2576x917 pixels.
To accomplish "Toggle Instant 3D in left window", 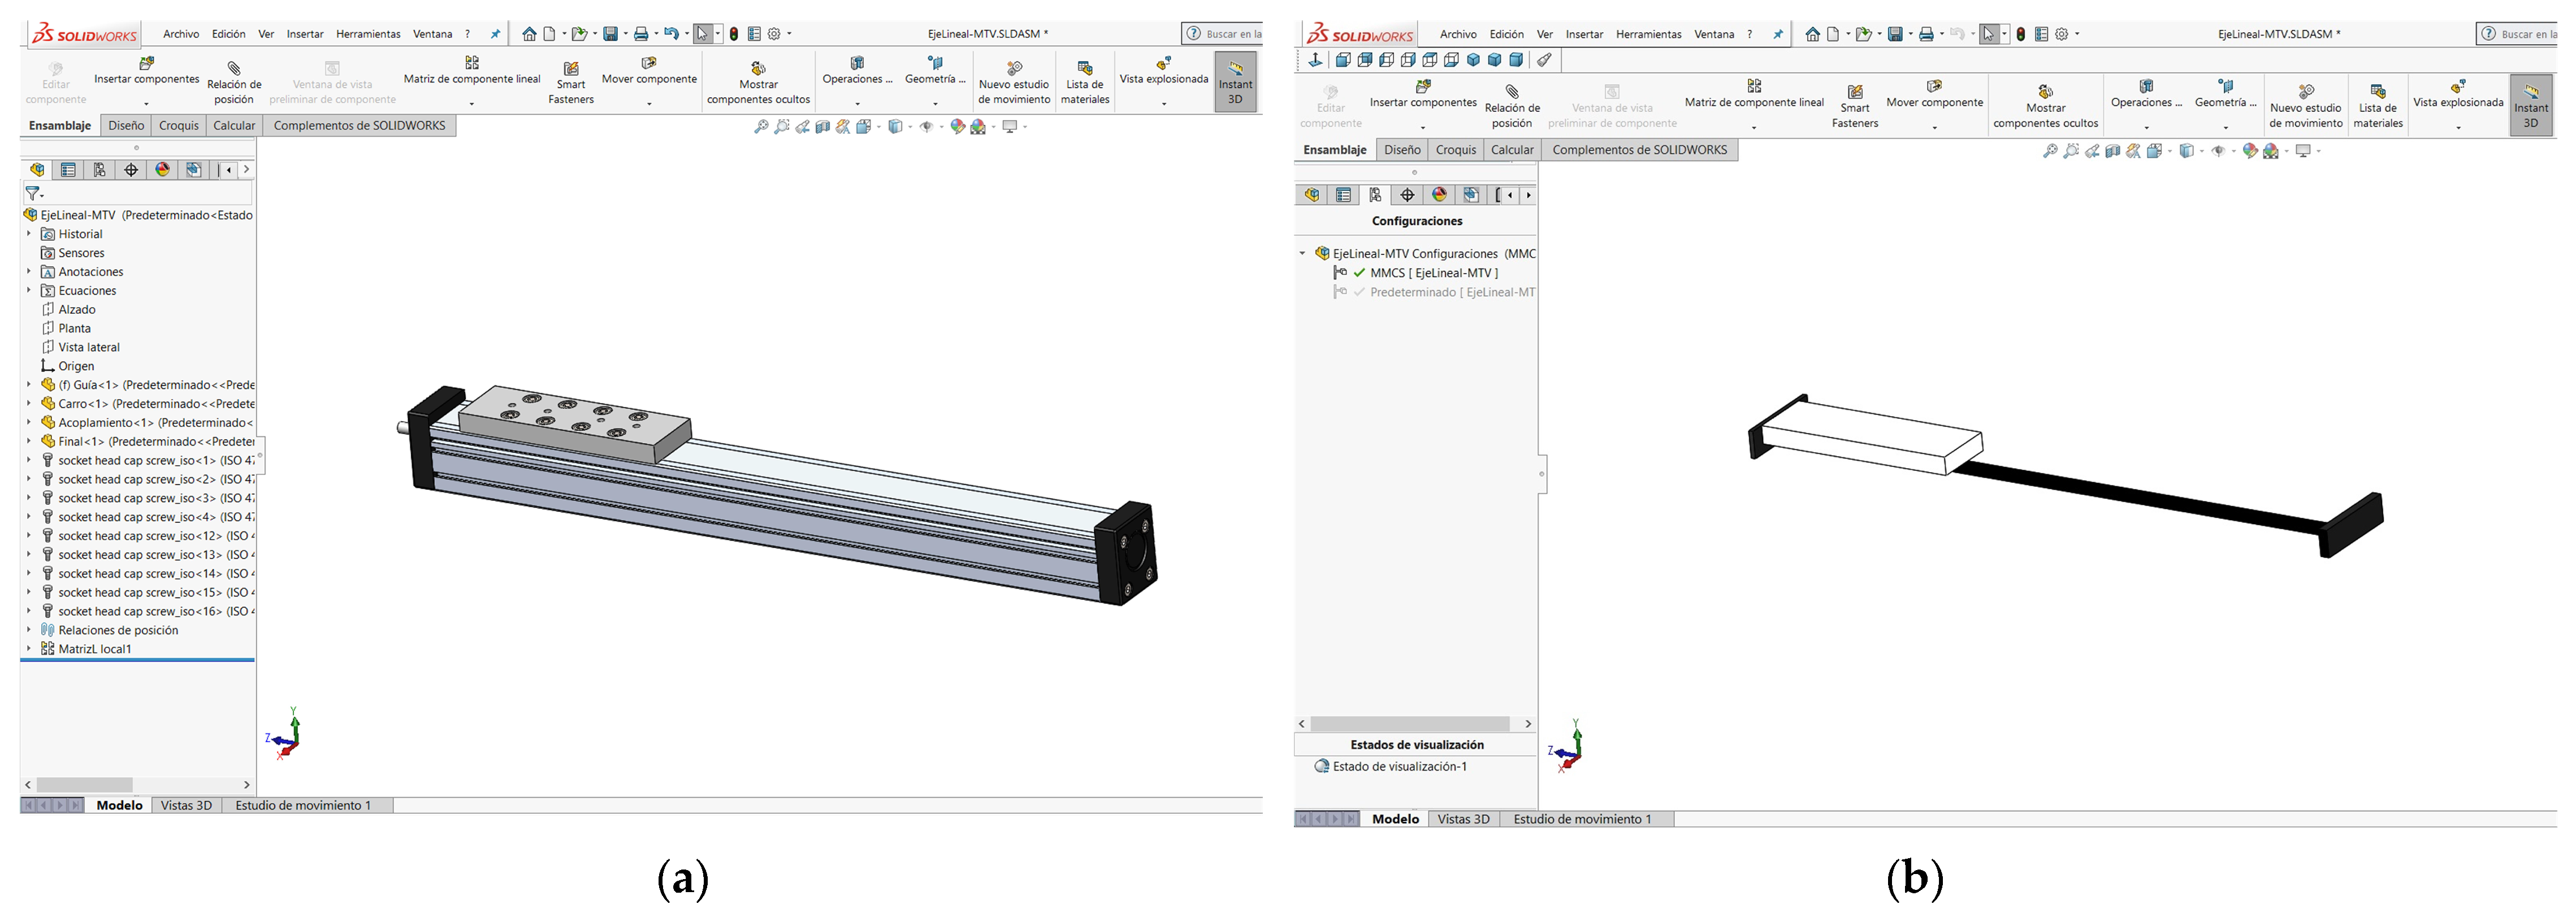I will 1235,82.
